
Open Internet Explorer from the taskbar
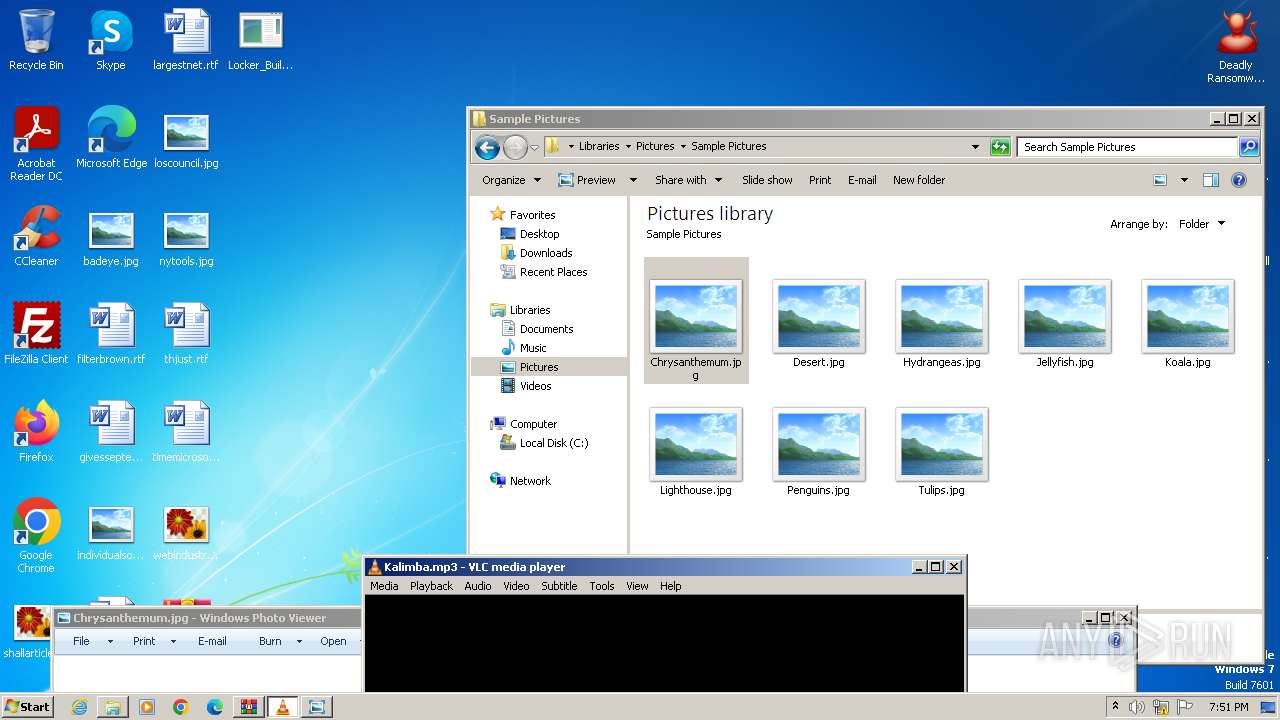pyautogui.click(x=79, y=707)
